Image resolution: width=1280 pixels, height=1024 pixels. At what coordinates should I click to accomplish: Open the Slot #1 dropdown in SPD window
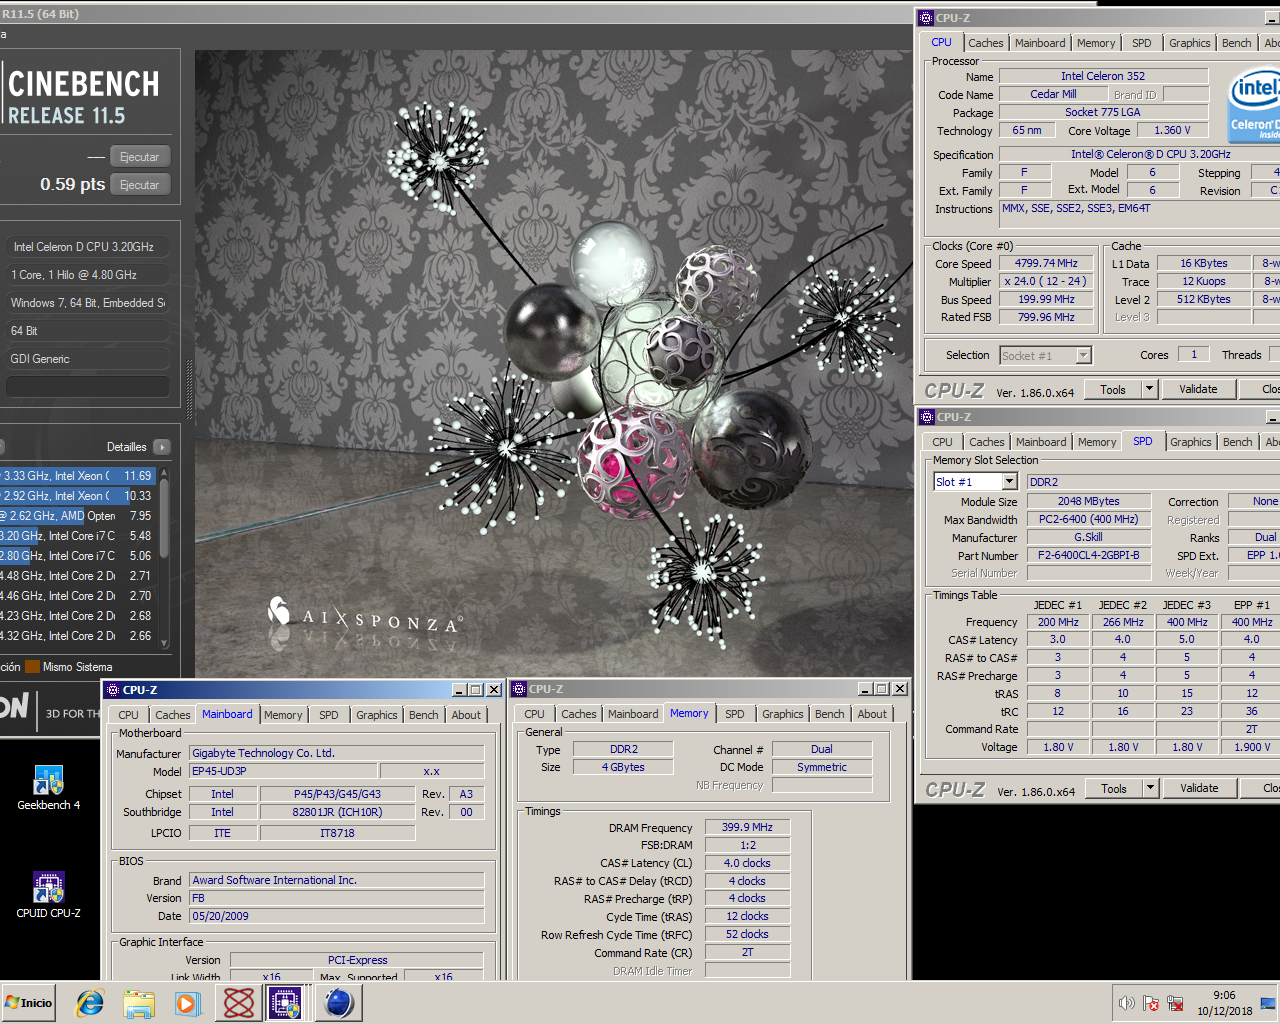1010,482
